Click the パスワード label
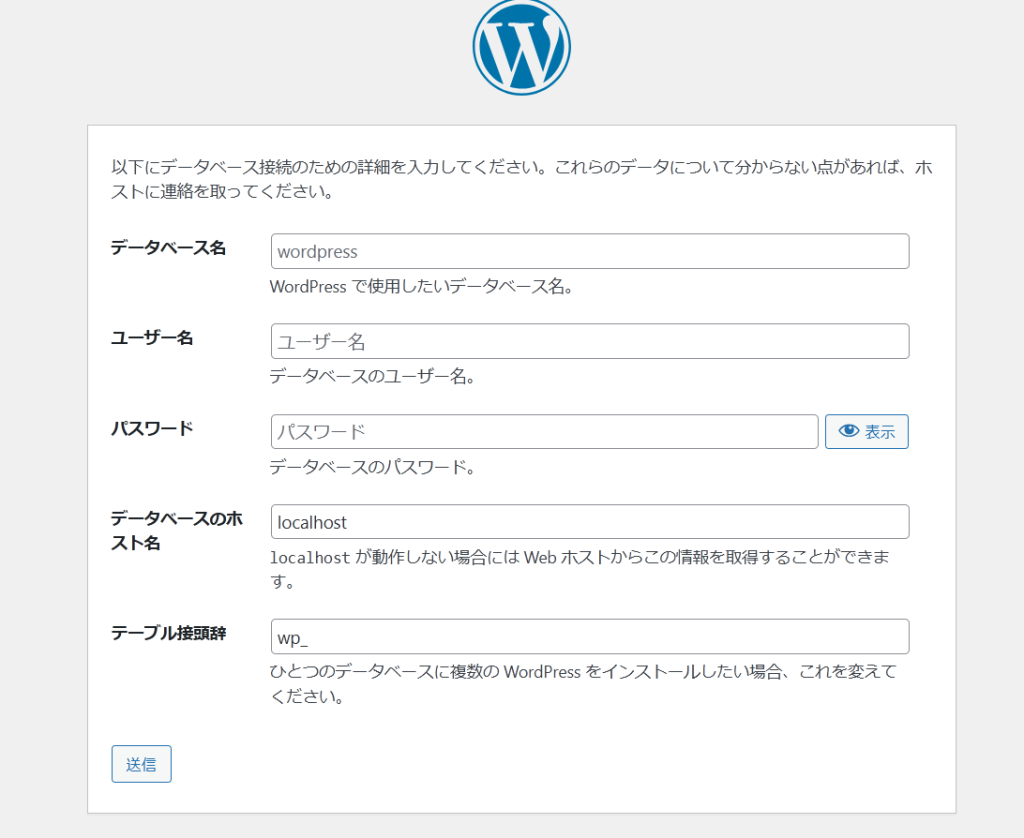This screenshot has width=1024, height=838. coord(152,428)
